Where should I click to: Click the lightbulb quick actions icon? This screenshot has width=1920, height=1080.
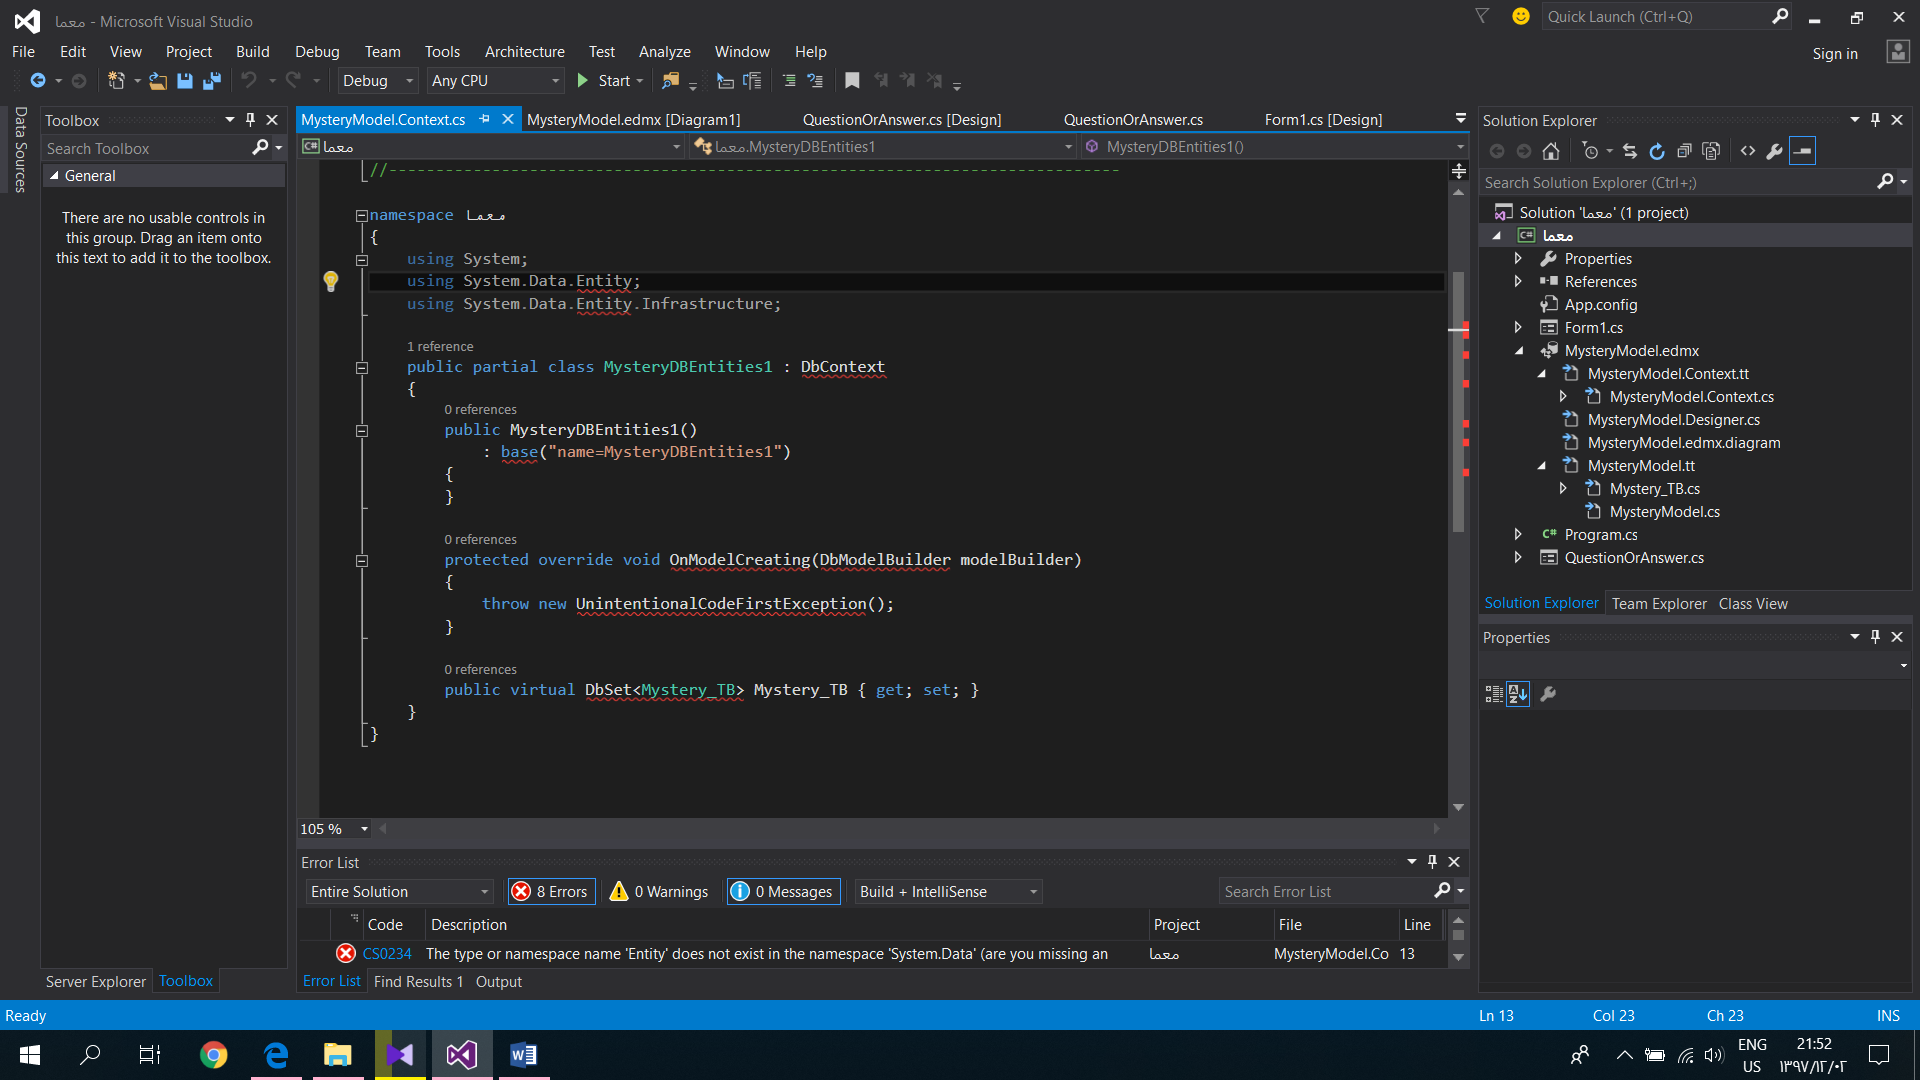(331, 281)
